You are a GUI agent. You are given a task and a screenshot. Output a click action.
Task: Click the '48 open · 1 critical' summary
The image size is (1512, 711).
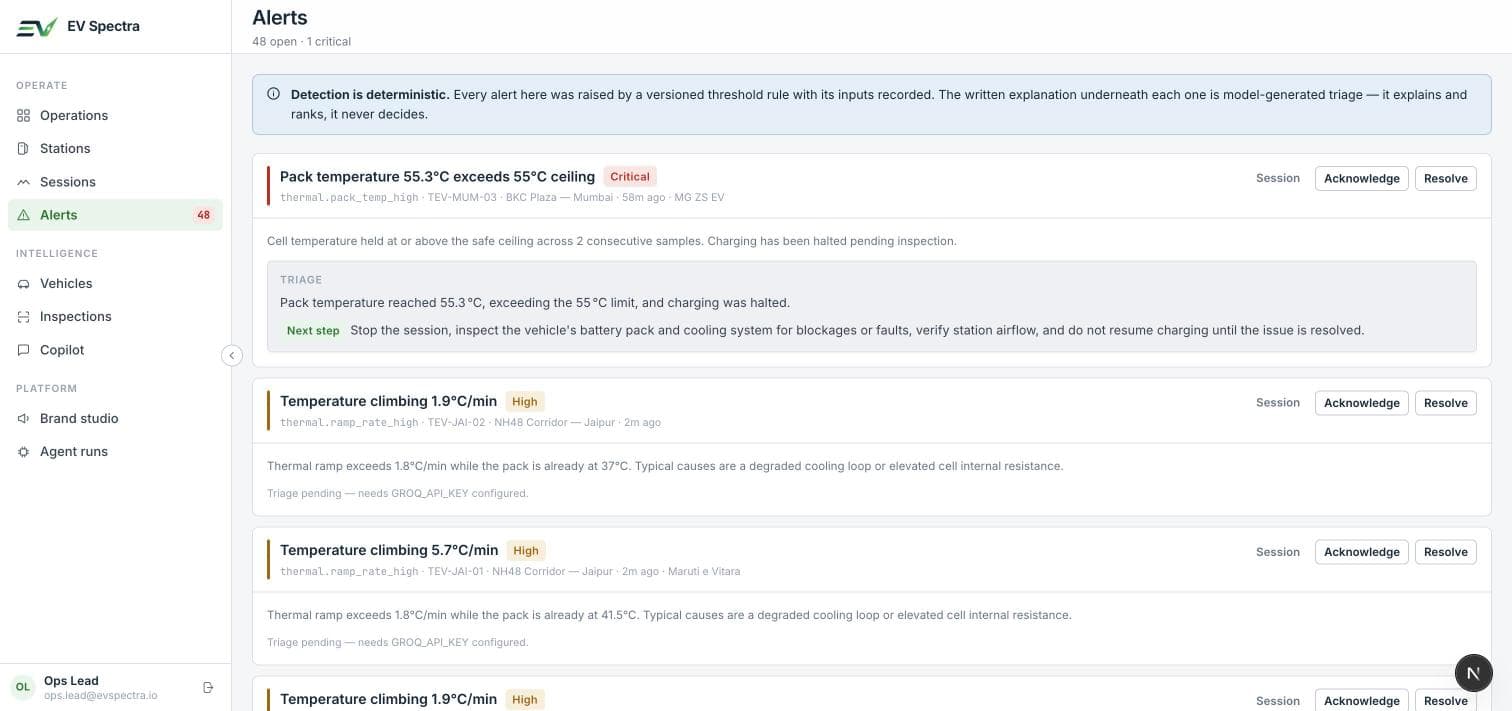[301, 42]
